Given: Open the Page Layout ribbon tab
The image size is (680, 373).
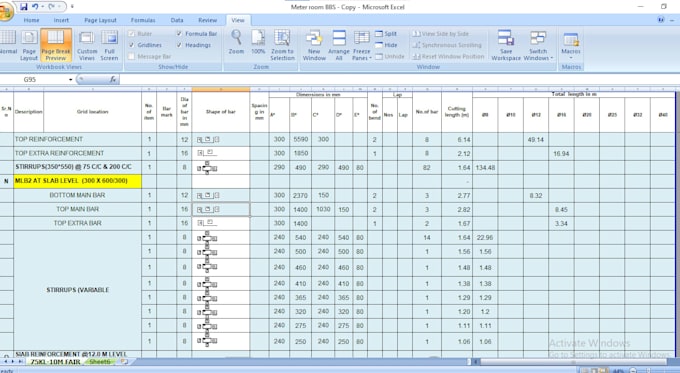Looking at the screenshot, I should click(x=100, y=20).
